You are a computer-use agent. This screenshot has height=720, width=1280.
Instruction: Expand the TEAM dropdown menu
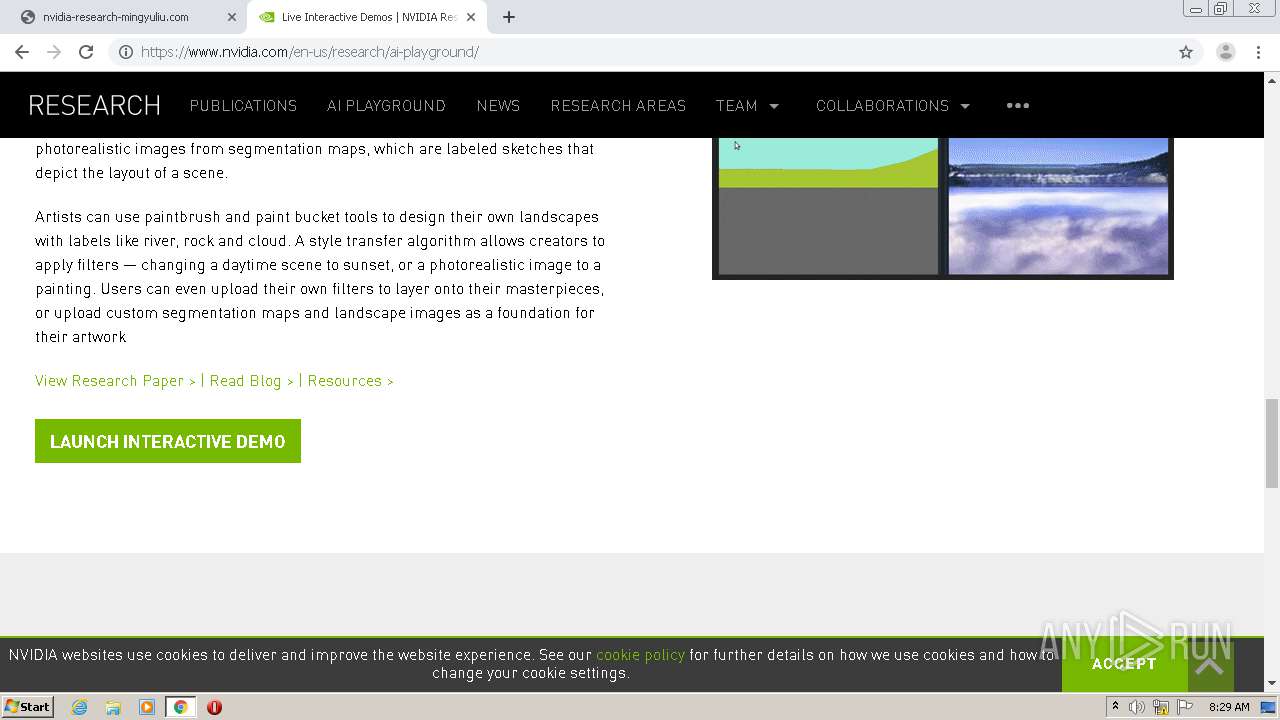click(x=747, y=105)
